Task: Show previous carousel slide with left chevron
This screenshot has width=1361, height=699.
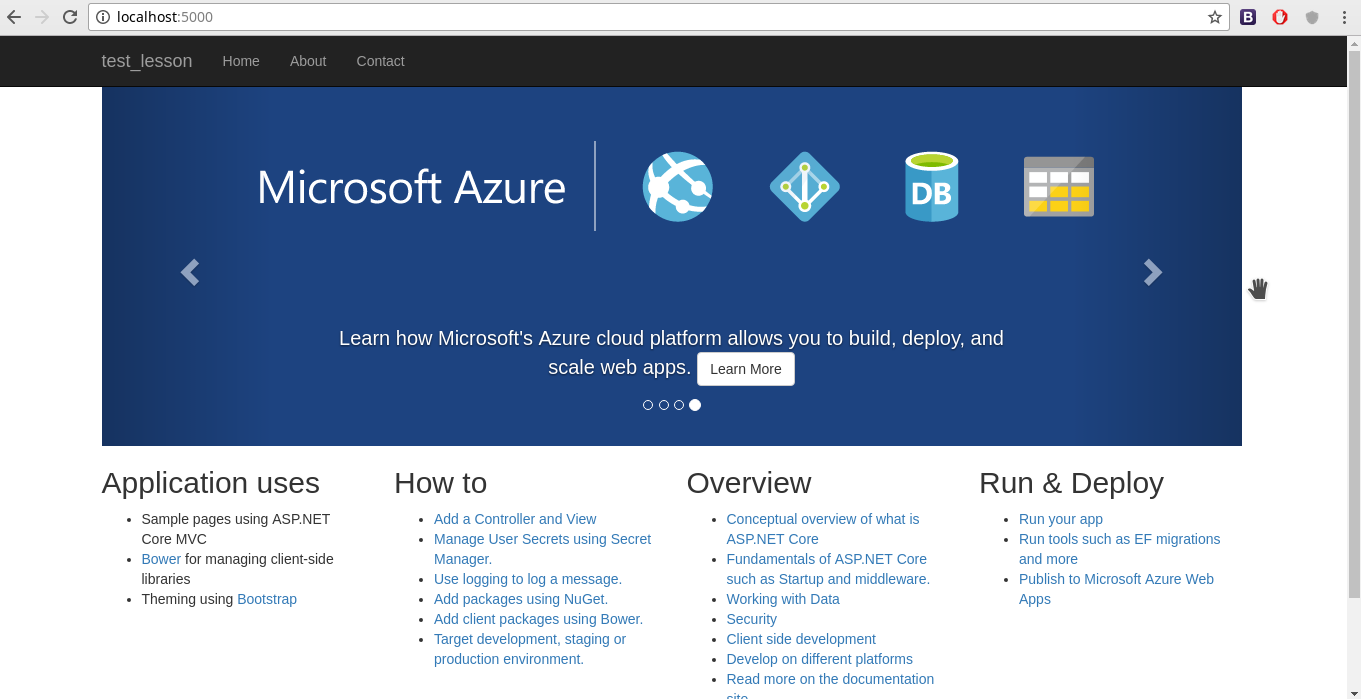Action: tap(190, 272)
